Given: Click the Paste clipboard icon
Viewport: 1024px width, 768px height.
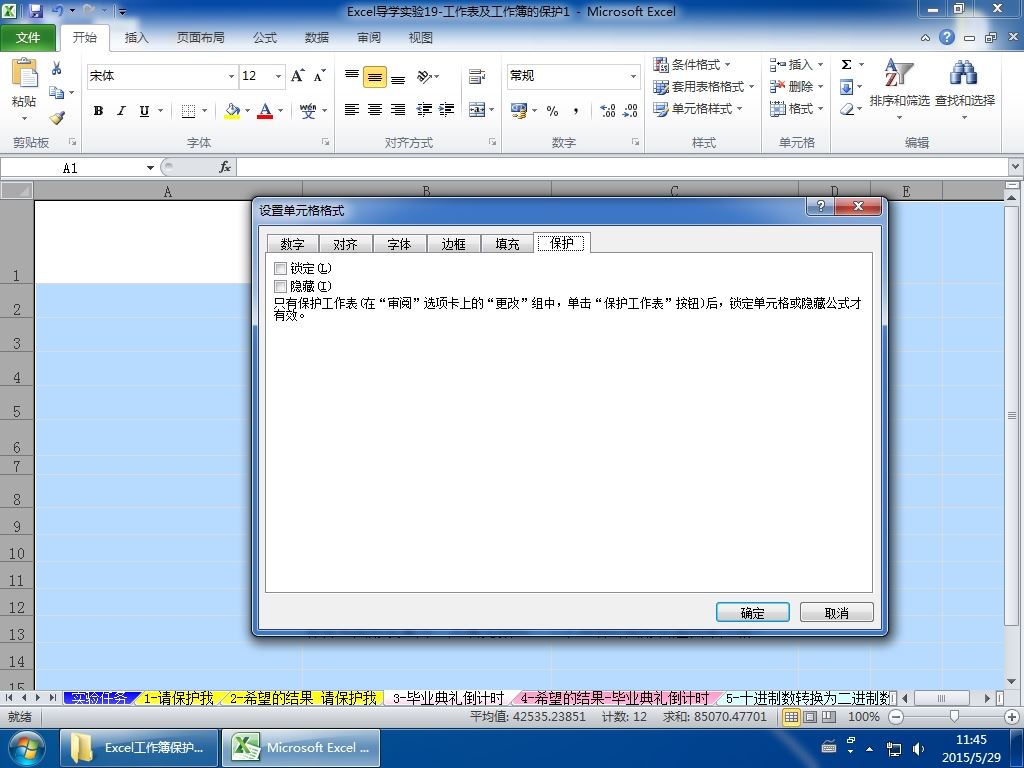Looking at the screenshot, I should click(25, 73).
